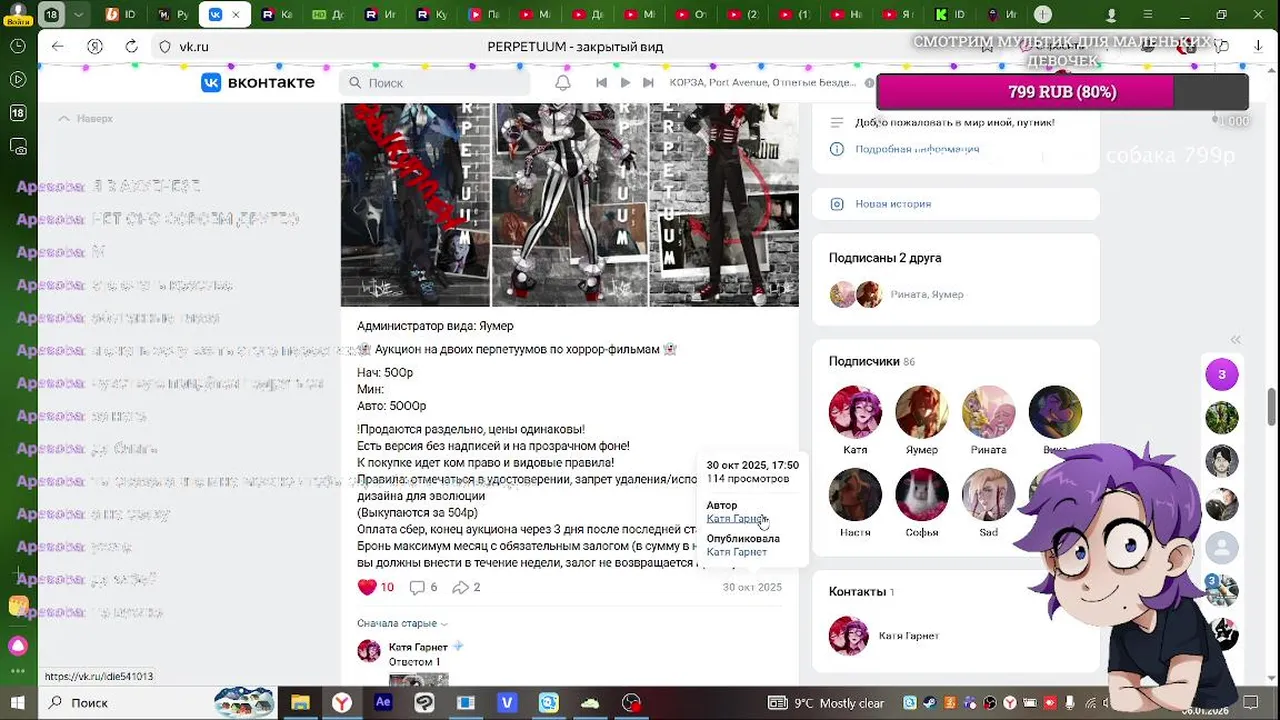1280x720 pixels.
Task: Skip to next music track
Action: 648,83
